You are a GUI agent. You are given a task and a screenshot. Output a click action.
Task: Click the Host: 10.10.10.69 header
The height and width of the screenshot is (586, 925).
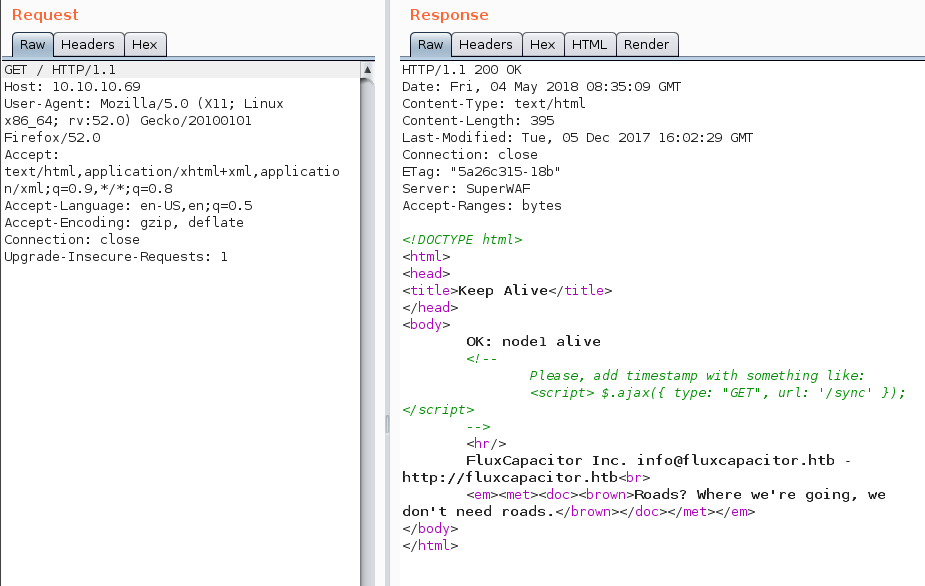(73, 87)
